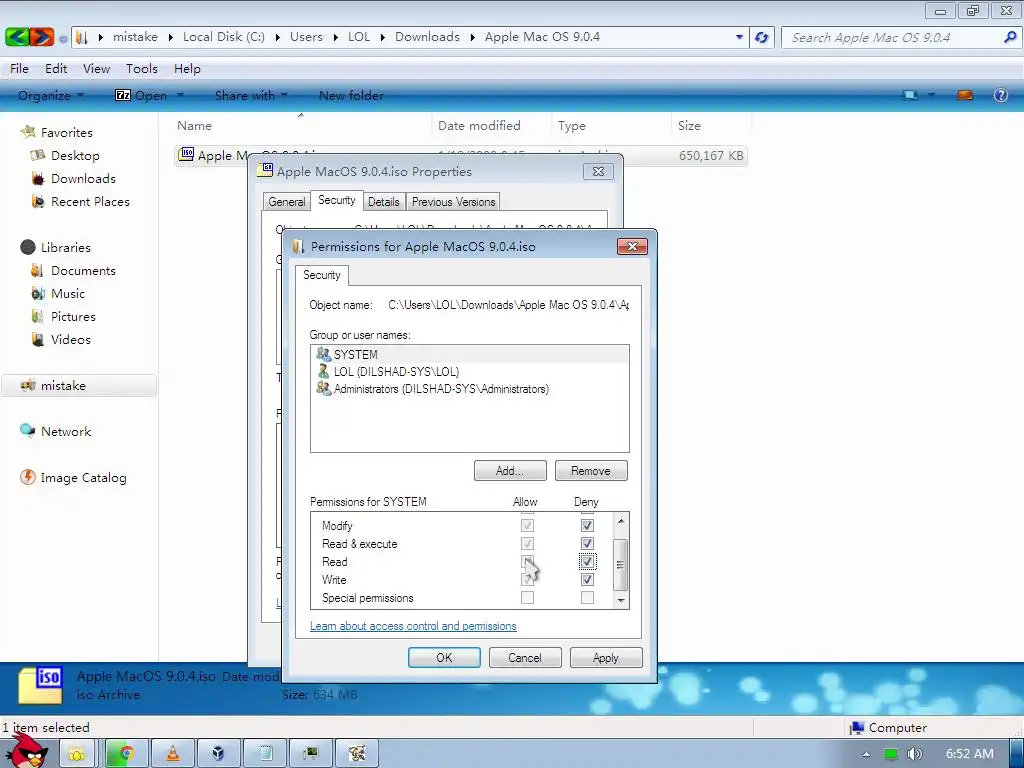Show hidden tray icons arrow

coord(866,754)
